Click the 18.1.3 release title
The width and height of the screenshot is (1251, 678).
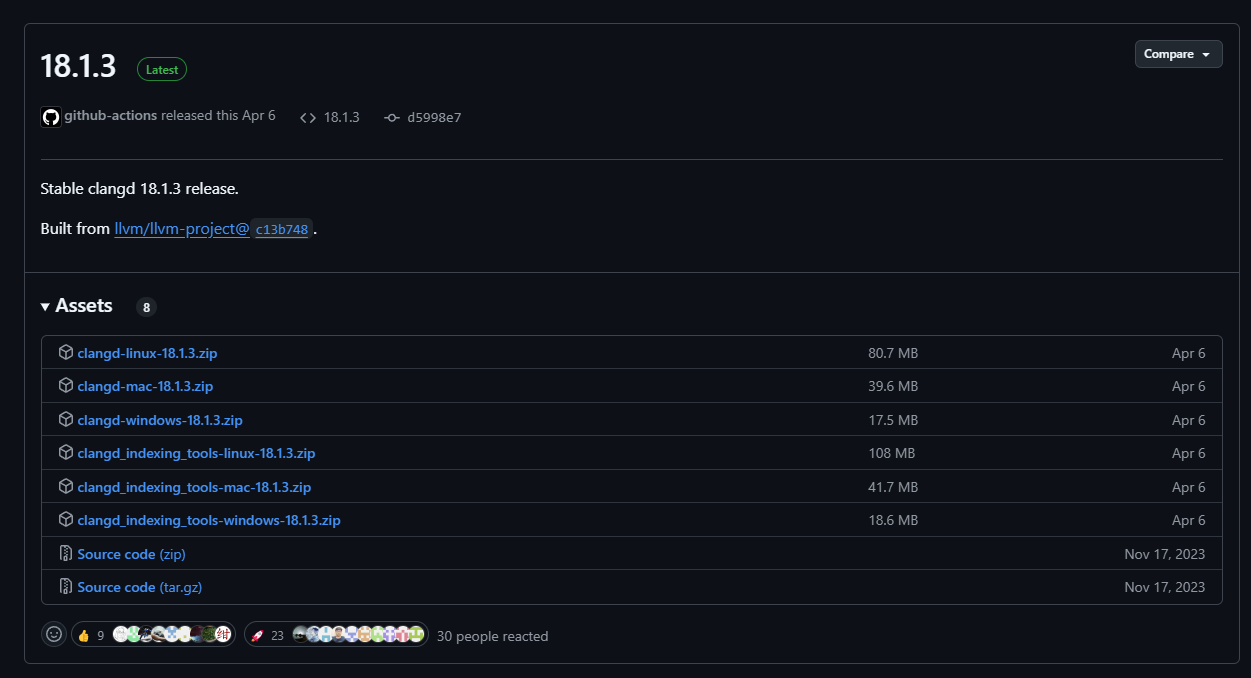point(78,67)
